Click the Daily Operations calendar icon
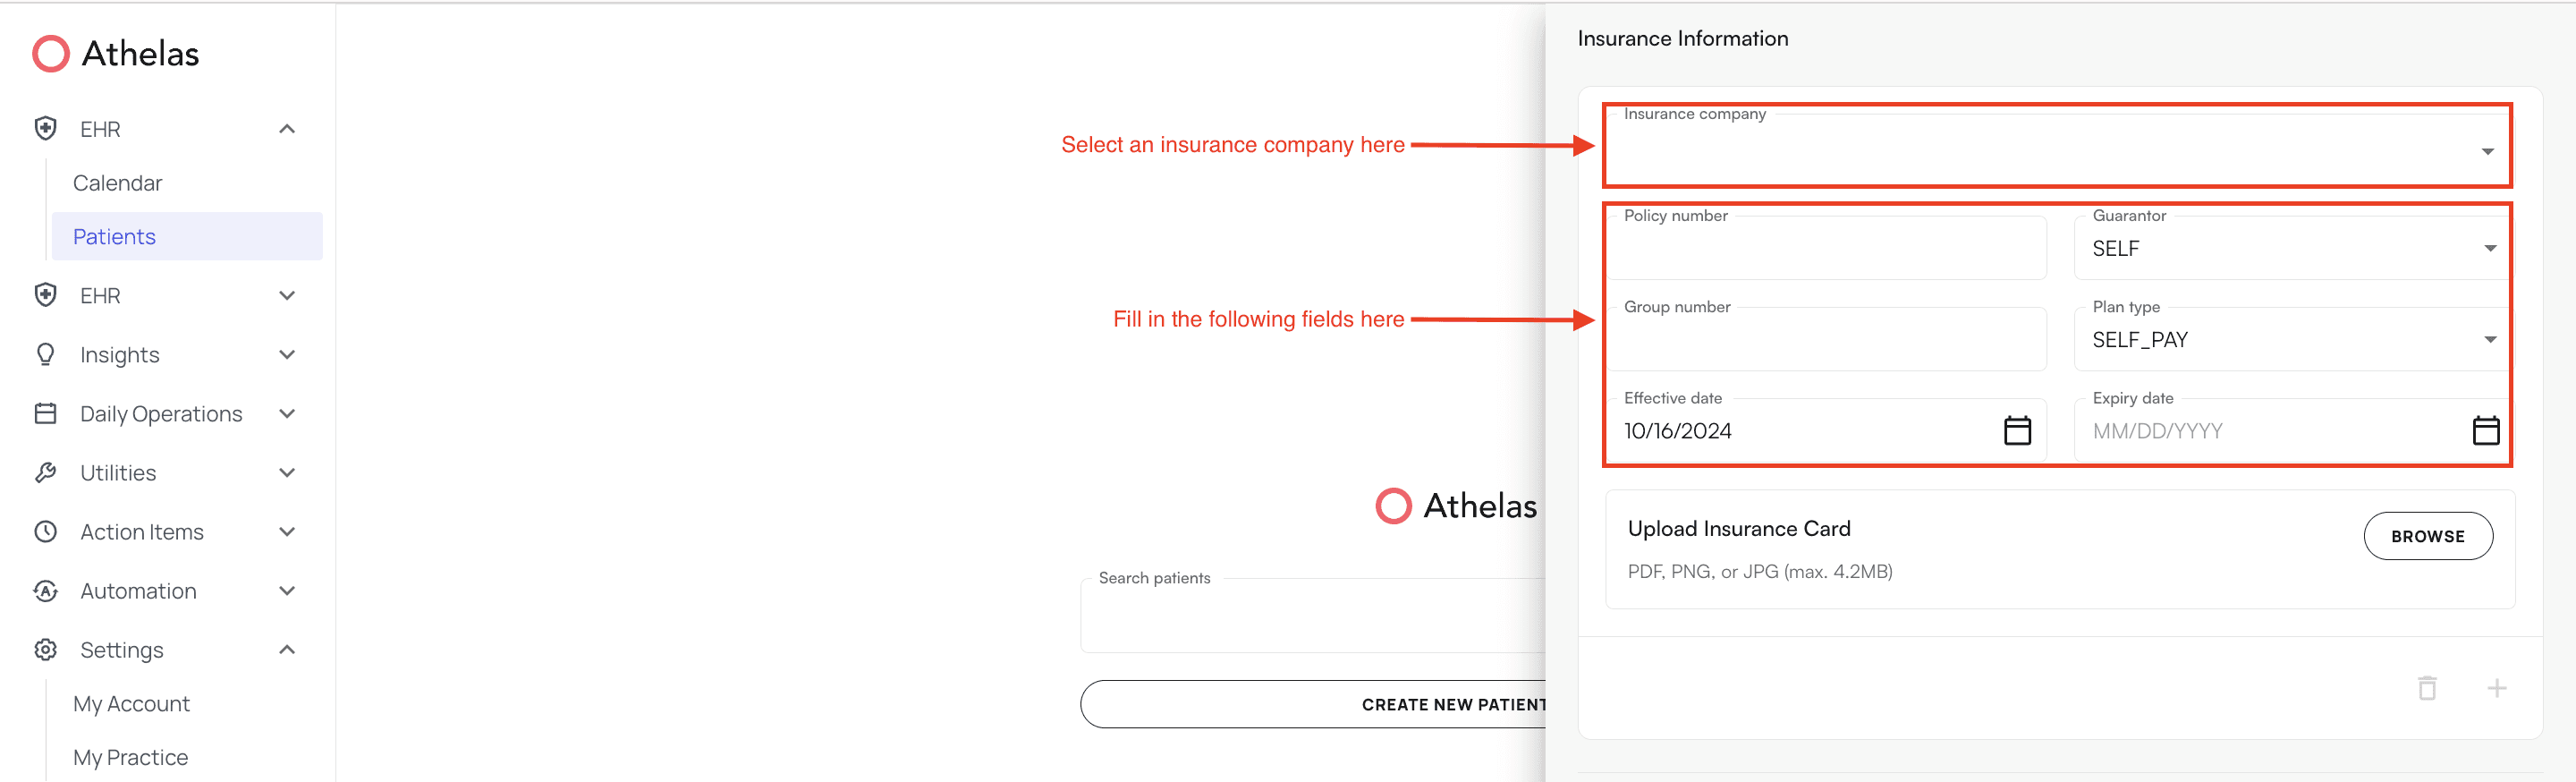 pos(46,413)
